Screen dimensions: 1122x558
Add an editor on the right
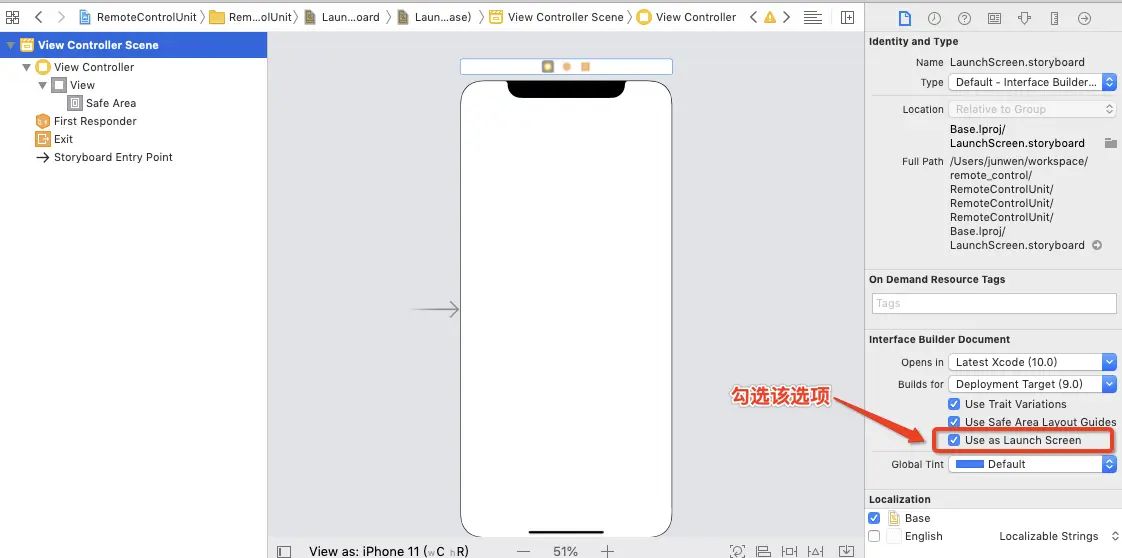tap(847, 17)
